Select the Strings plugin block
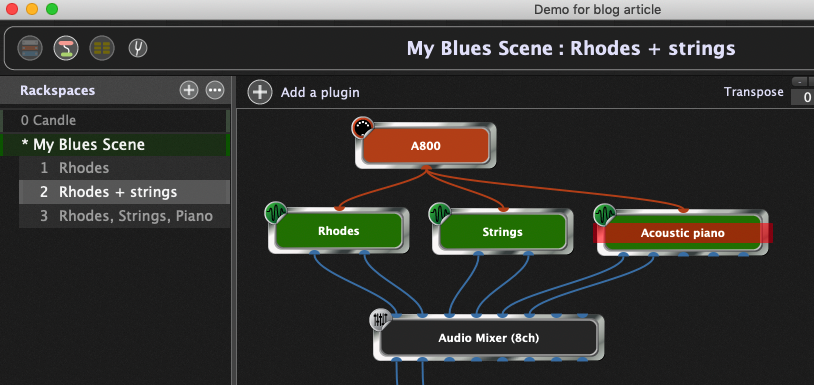814x385 pixels. pyautogui.click(x=502, y=231)
